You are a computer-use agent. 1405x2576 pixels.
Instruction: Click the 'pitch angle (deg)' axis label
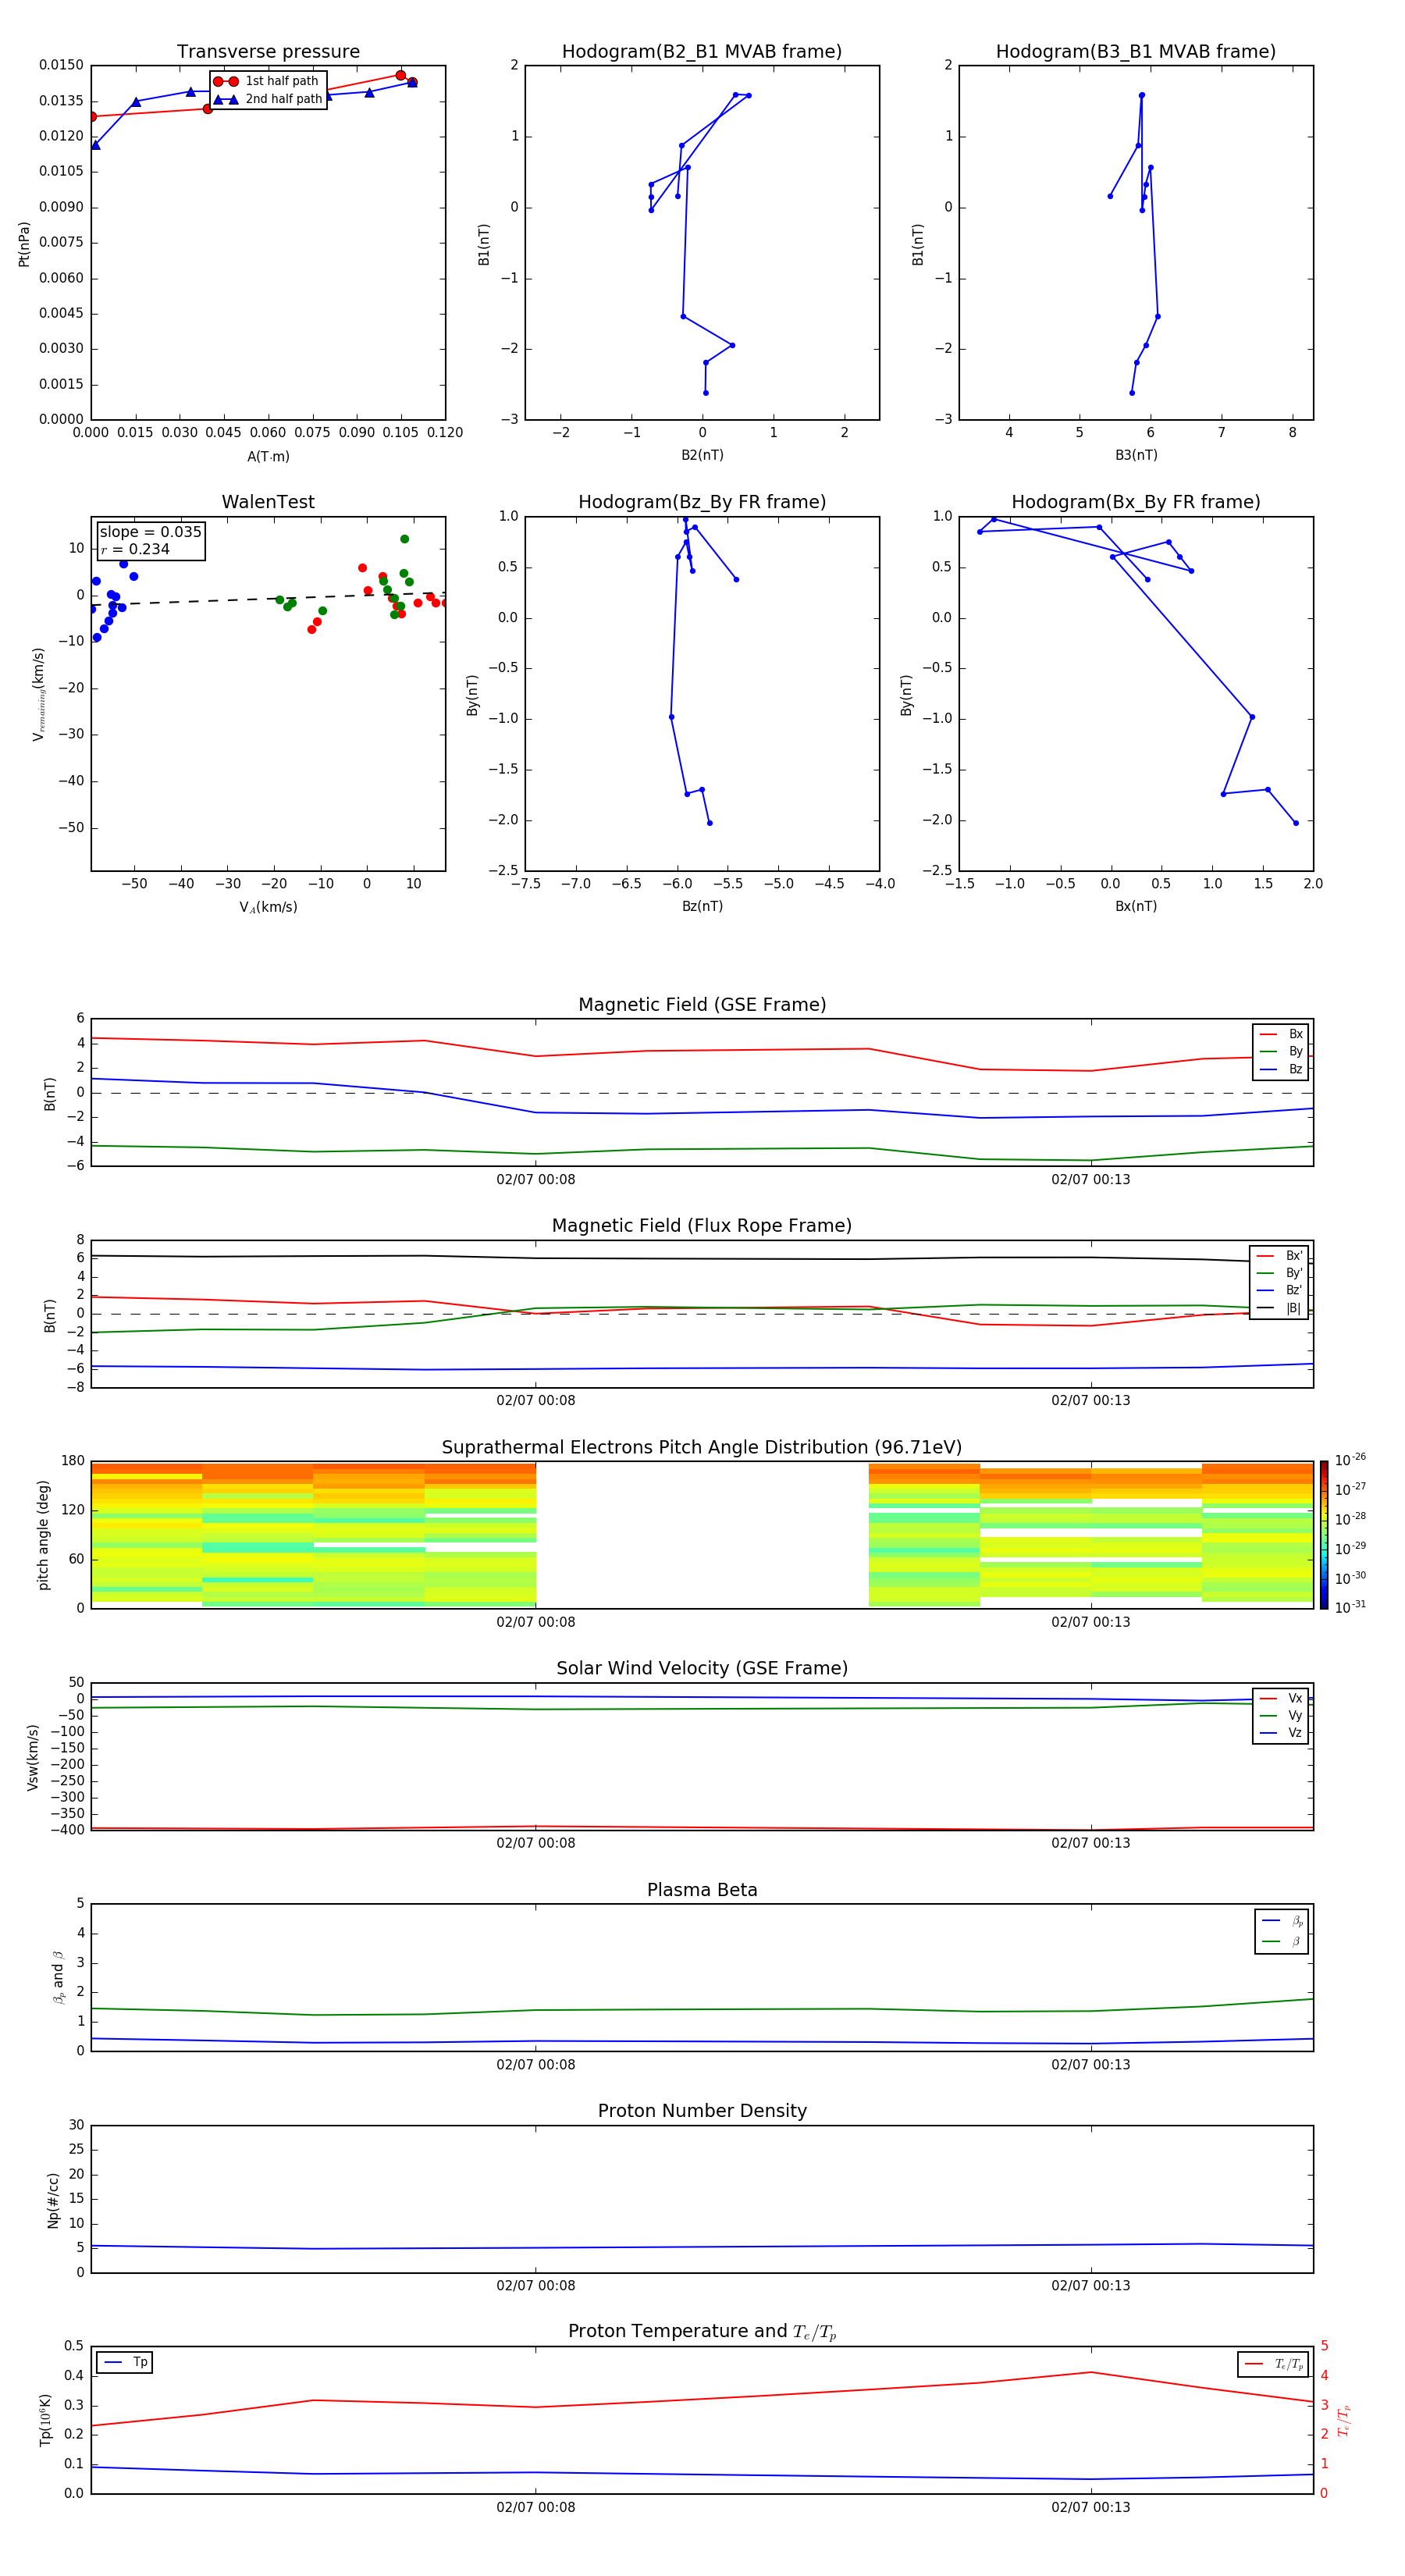pos(43,1535)
